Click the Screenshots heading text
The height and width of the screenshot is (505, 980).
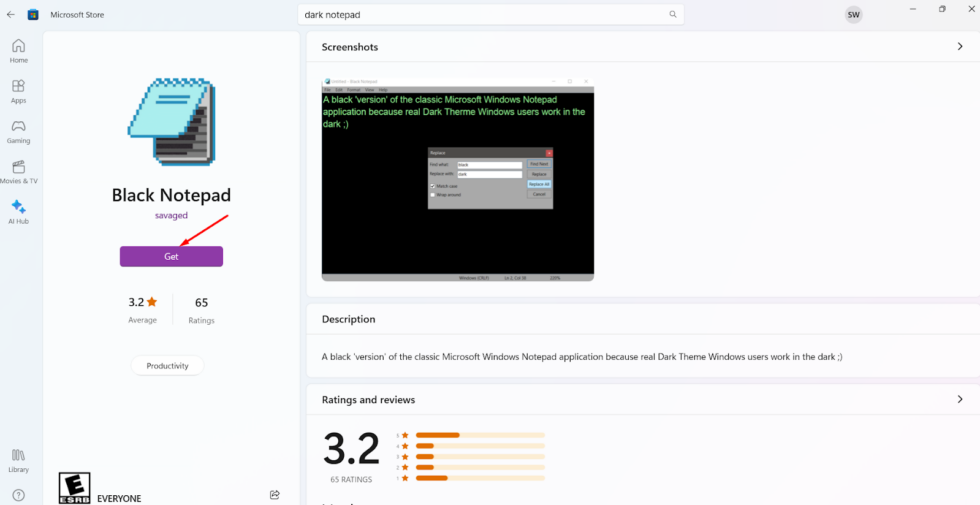(349, 47)
